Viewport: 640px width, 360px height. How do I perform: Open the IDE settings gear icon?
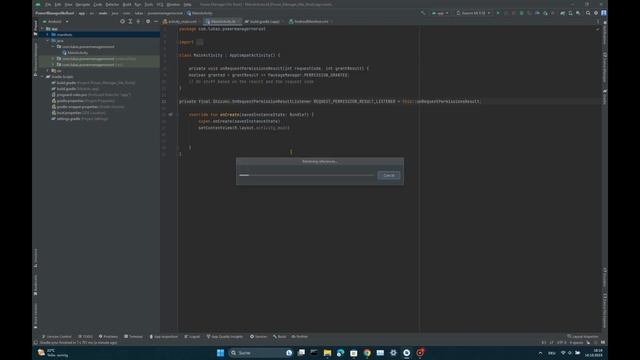(x=596, y=13)
